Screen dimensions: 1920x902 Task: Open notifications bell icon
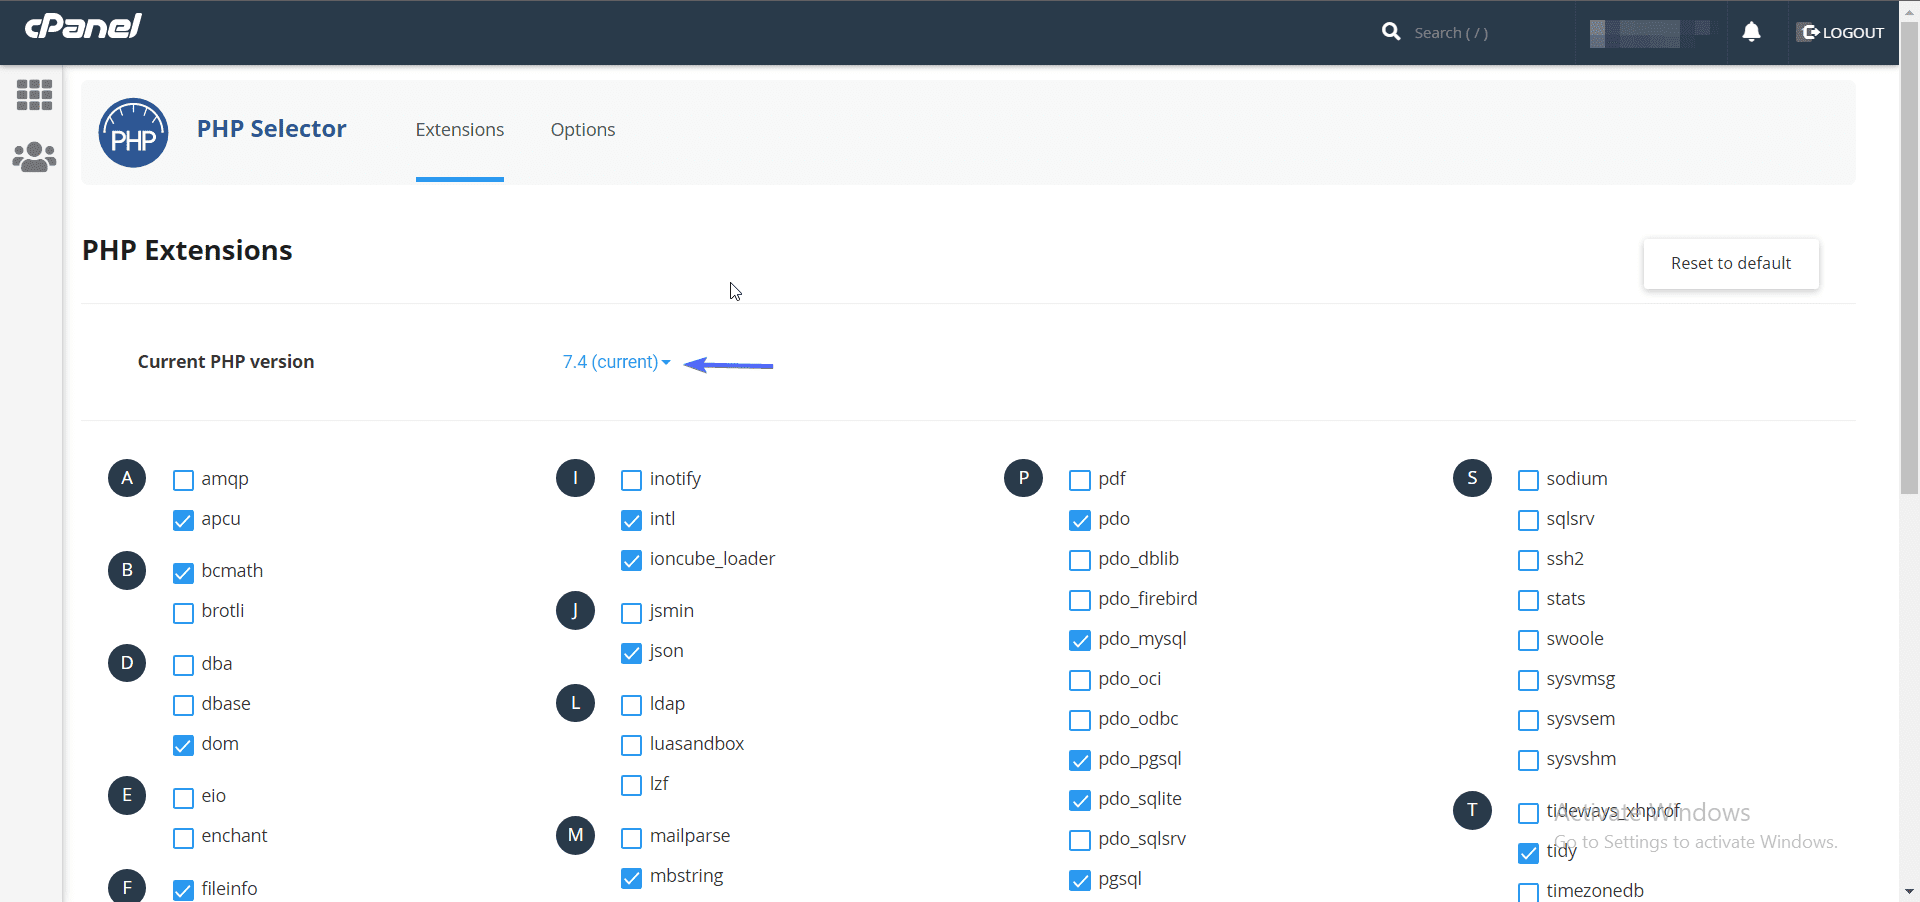click(x=1751, y=32)
